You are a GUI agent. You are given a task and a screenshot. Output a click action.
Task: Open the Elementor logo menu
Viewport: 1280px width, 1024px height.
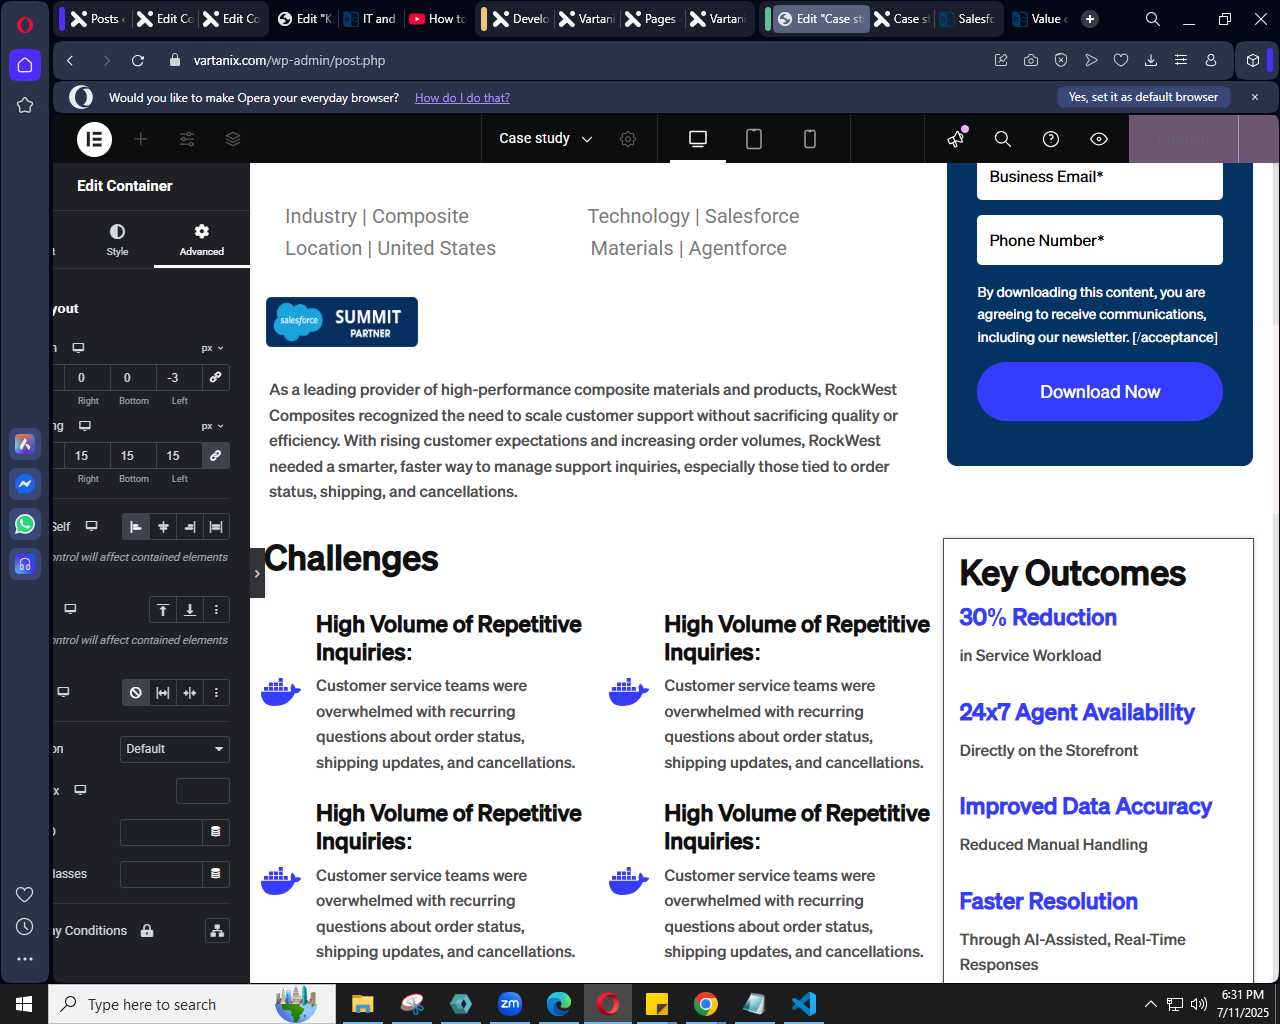95,139
